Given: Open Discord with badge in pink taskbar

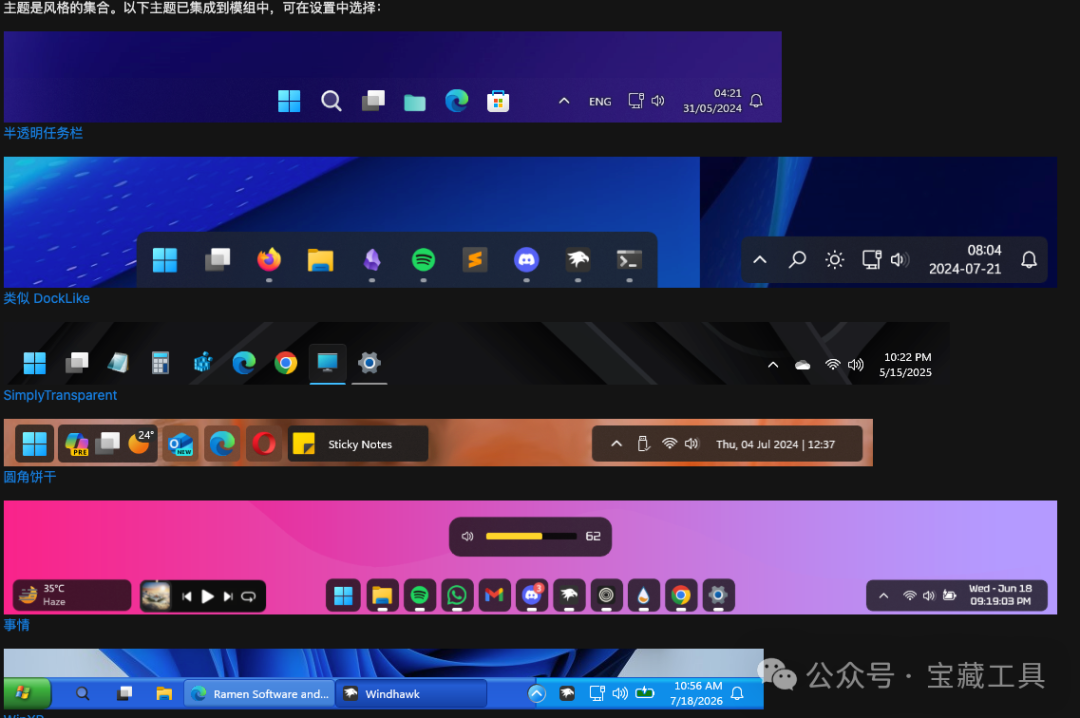Looking at the screenshot, I should [532, 595].
